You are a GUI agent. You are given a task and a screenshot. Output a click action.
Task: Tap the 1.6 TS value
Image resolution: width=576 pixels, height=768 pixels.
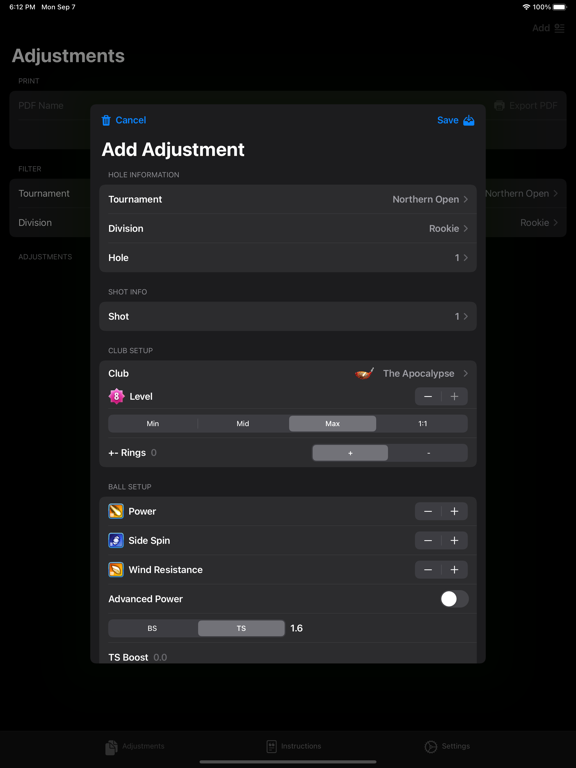296,628
